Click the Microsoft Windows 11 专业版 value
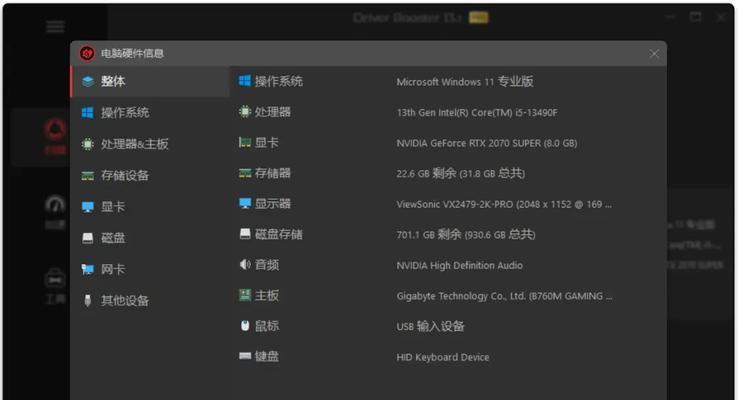 pyautogui.click(x=465, y=82)
